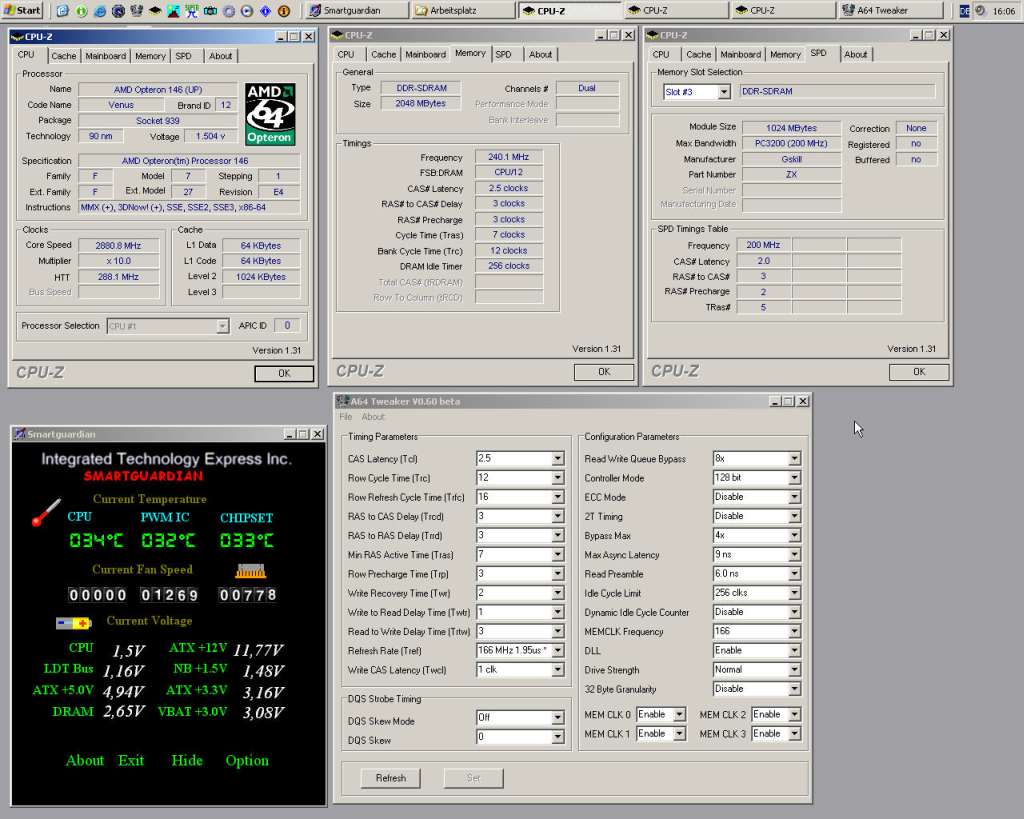
Task: Expand the RAS to CAS Delay (Trcd) dropdown
Action: [558, 516]
